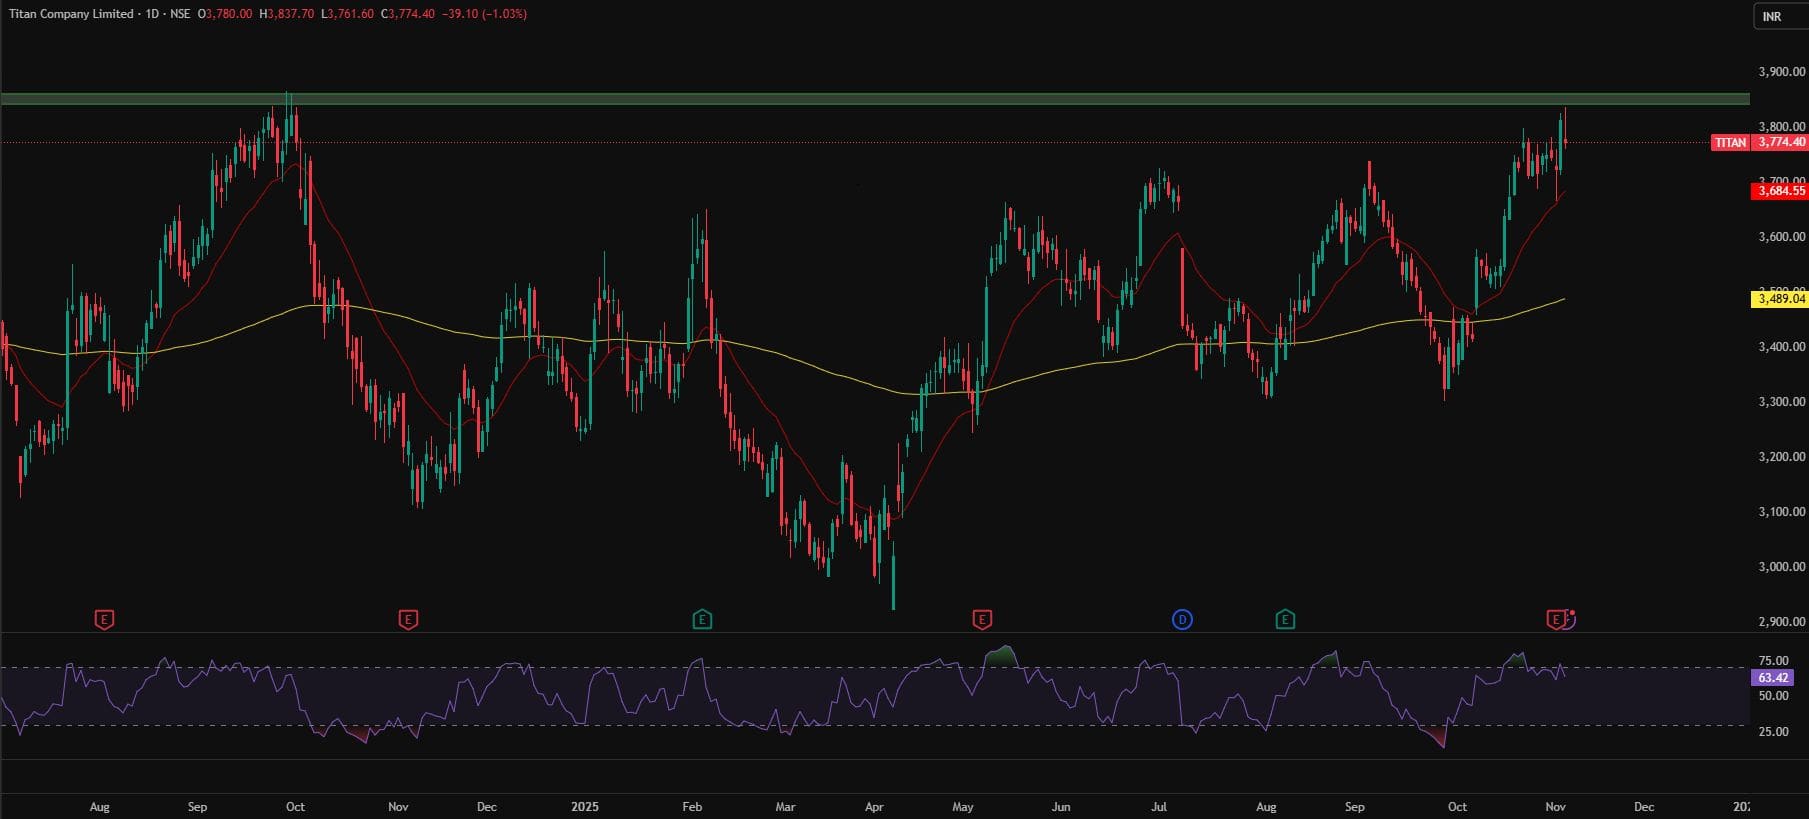Open the green earnings marker near February
The height and width of the screenshot is (819, 1809).
coord(702,620)
